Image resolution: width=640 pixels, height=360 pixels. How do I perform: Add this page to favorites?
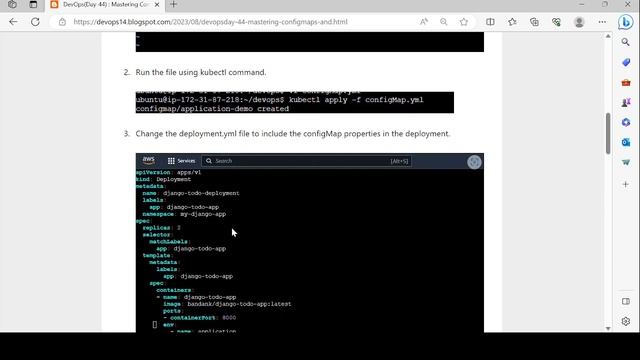pyautogui.click(x=464, y=22)
